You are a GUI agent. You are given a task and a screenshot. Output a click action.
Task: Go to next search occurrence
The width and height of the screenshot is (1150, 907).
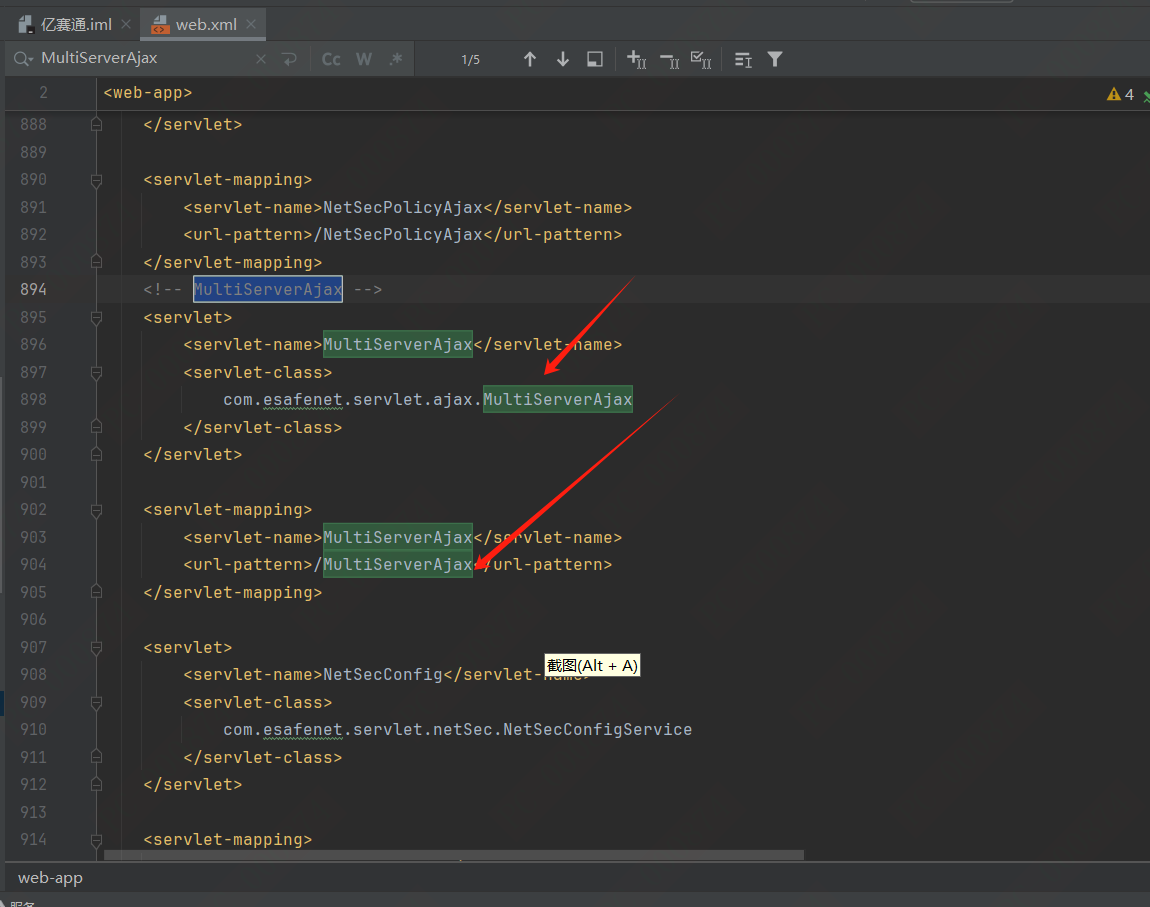(x=563, y=59)
